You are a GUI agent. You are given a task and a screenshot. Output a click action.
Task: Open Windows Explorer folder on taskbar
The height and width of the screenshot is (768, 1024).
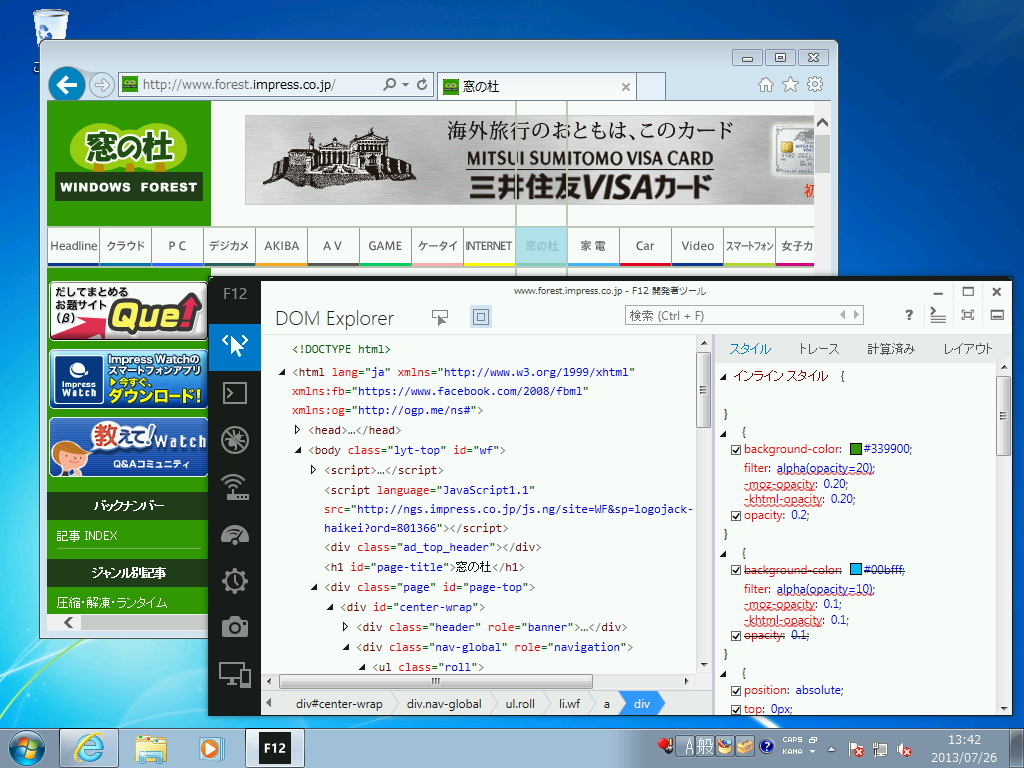pos(150,748)
